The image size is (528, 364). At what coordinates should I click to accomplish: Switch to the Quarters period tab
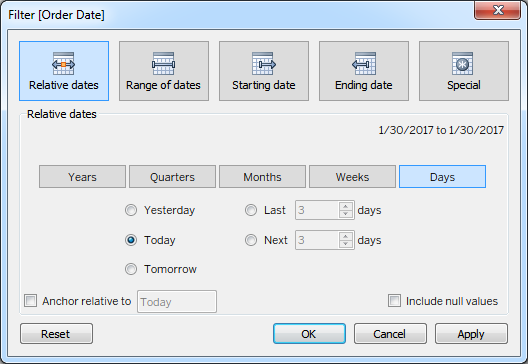tap(172, 176)
